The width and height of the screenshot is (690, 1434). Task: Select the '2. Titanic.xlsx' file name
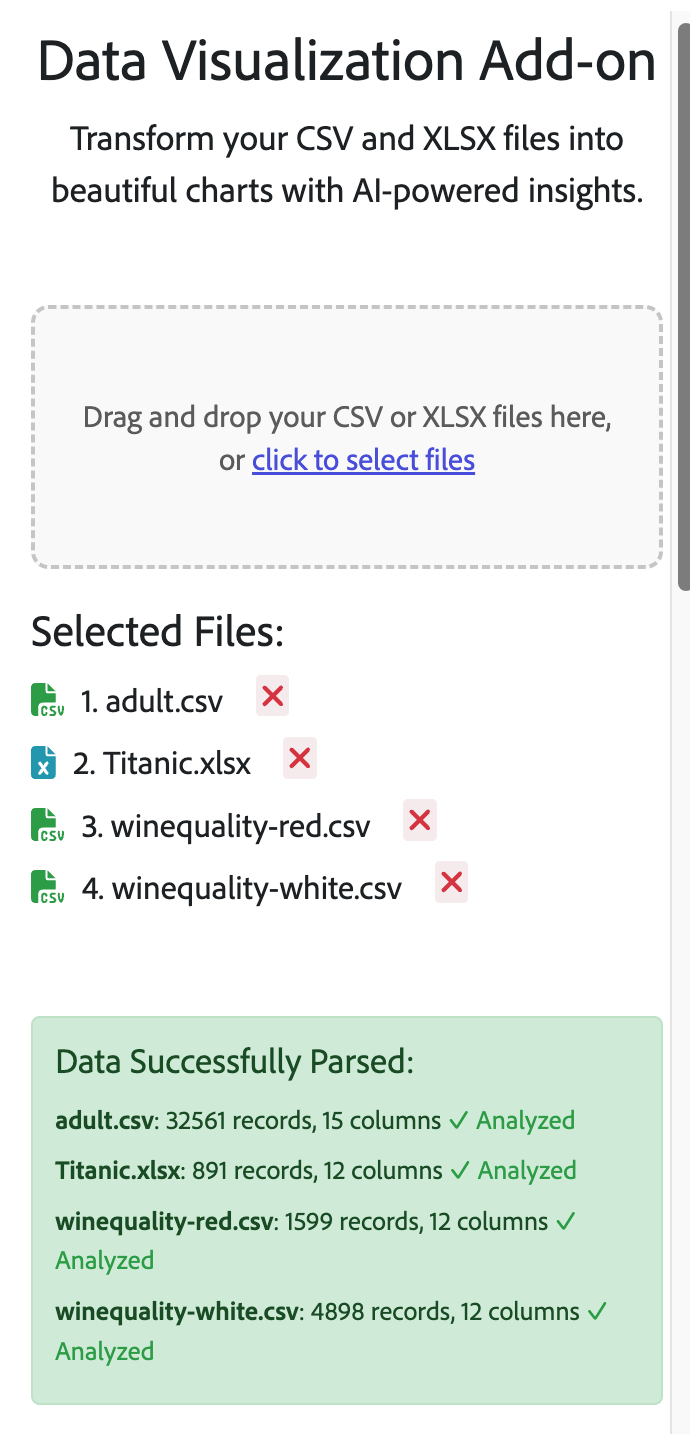point(162,764)
